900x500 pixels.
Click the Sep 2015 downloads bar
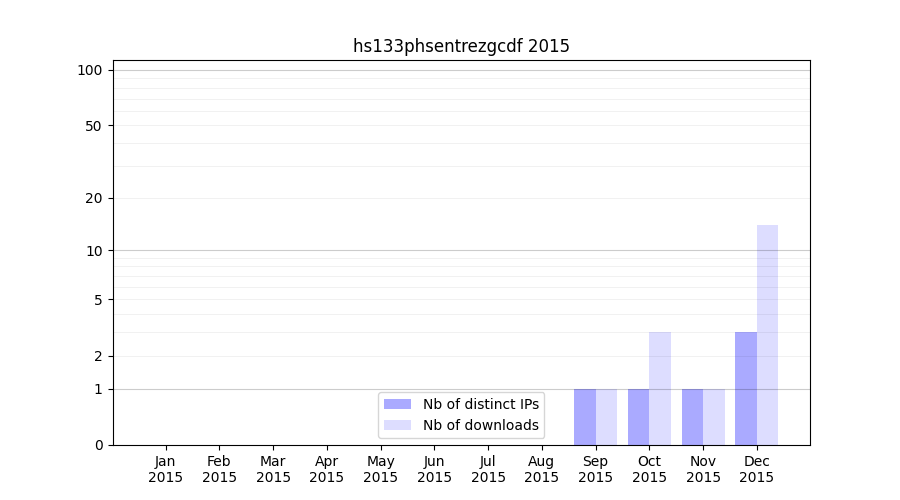click(606, 417)
